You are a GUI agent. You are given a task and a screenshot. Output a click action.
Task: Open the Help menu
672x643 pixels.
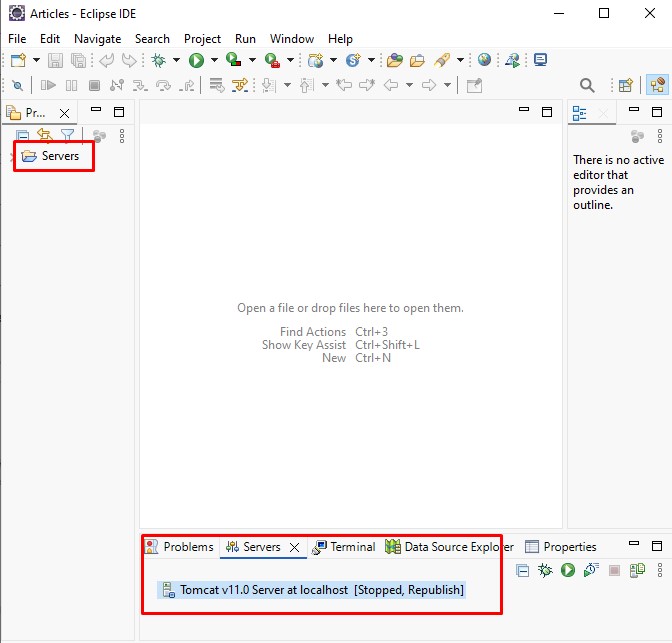point(340,39)
